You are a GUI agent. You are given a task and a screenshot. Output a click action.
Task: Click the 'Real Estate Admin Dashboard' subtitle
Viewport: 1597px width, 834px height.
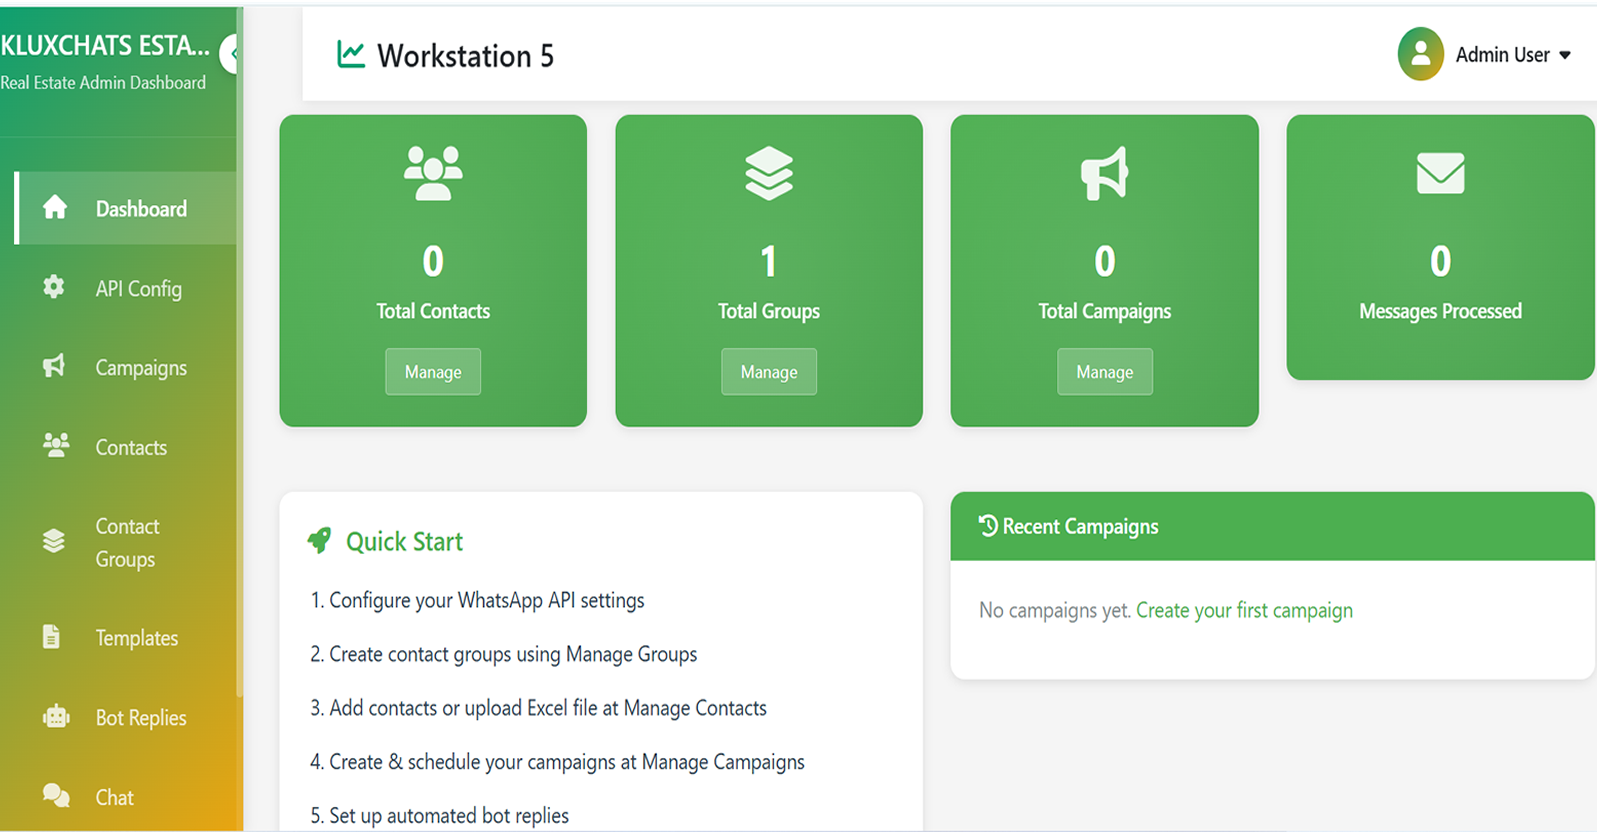coord(103,83)
